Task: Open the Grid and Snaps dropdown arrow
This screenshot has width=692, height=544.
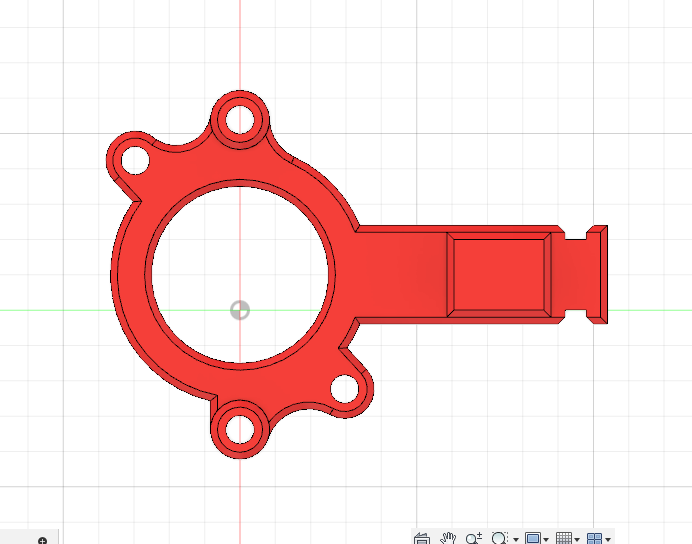Action: tap(577, 540)
